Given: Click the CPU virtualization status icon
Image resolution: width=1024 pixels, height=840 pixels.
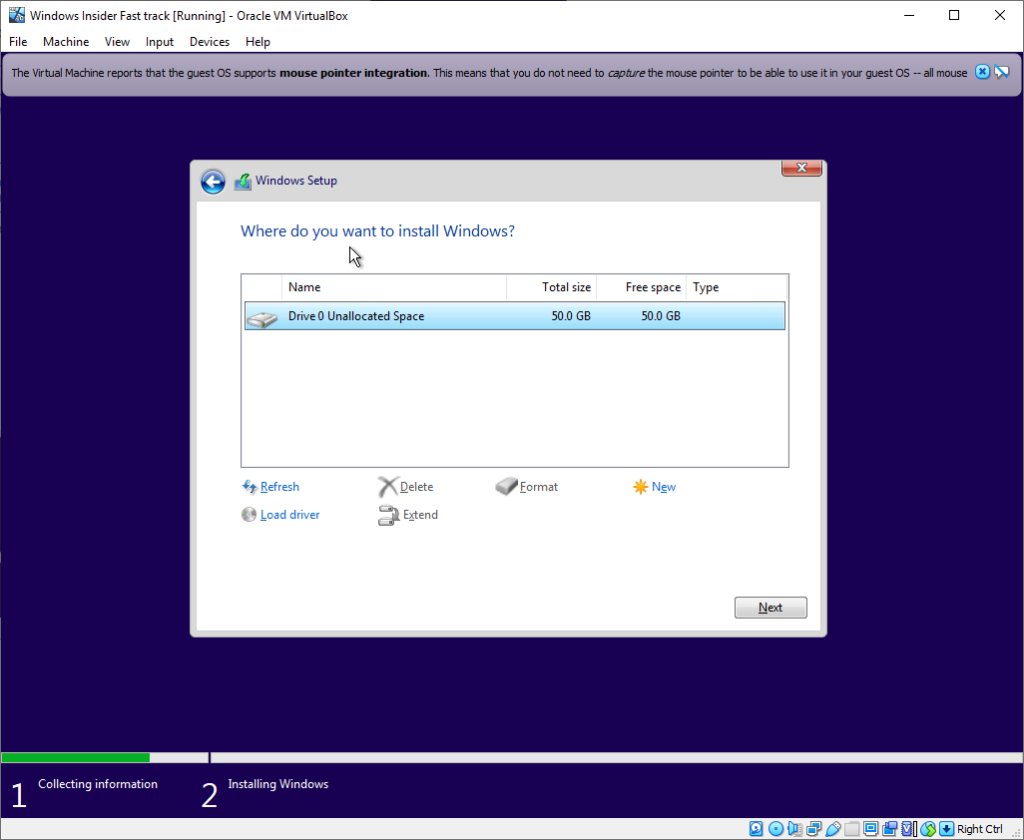Looking at the screenshot, I should click(908, 829).
